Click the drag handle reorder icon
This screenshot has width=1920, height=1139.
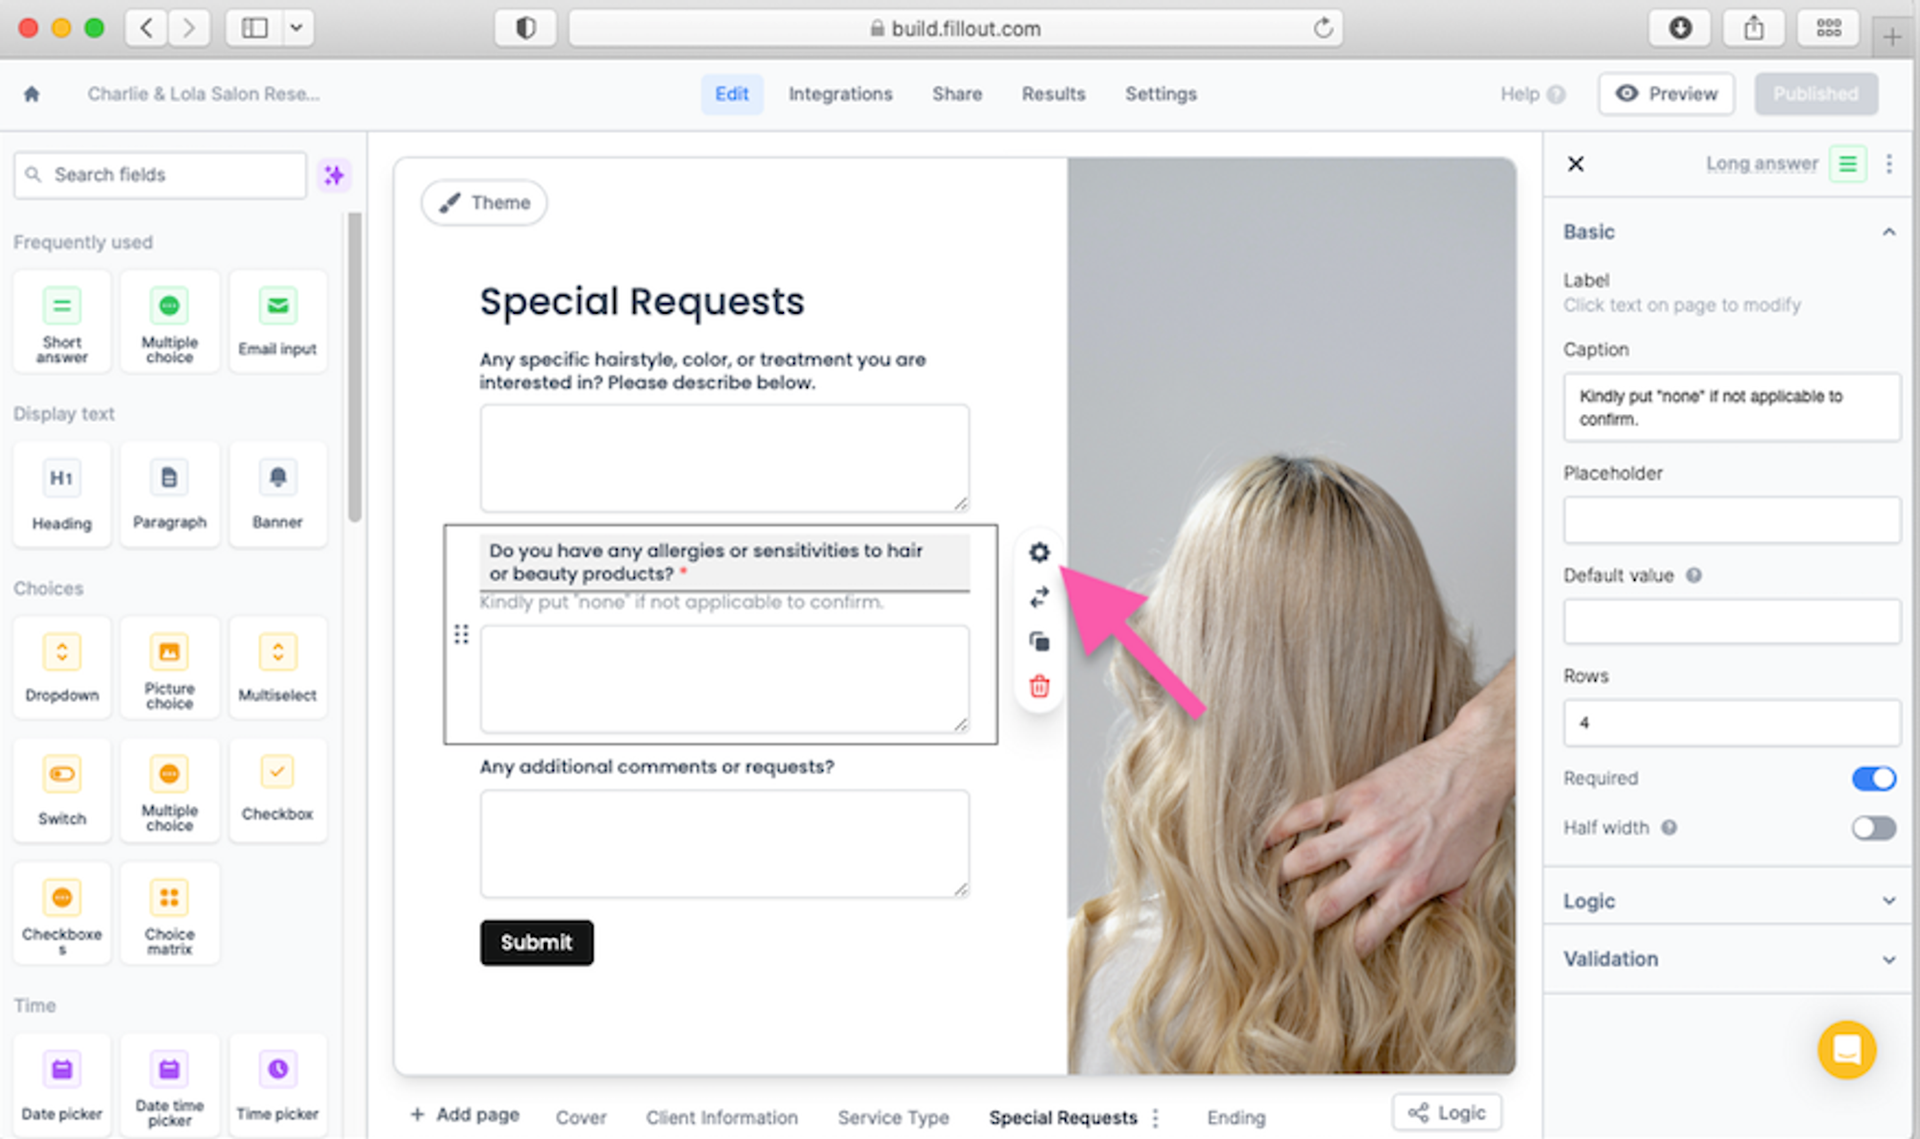(461, 633)
